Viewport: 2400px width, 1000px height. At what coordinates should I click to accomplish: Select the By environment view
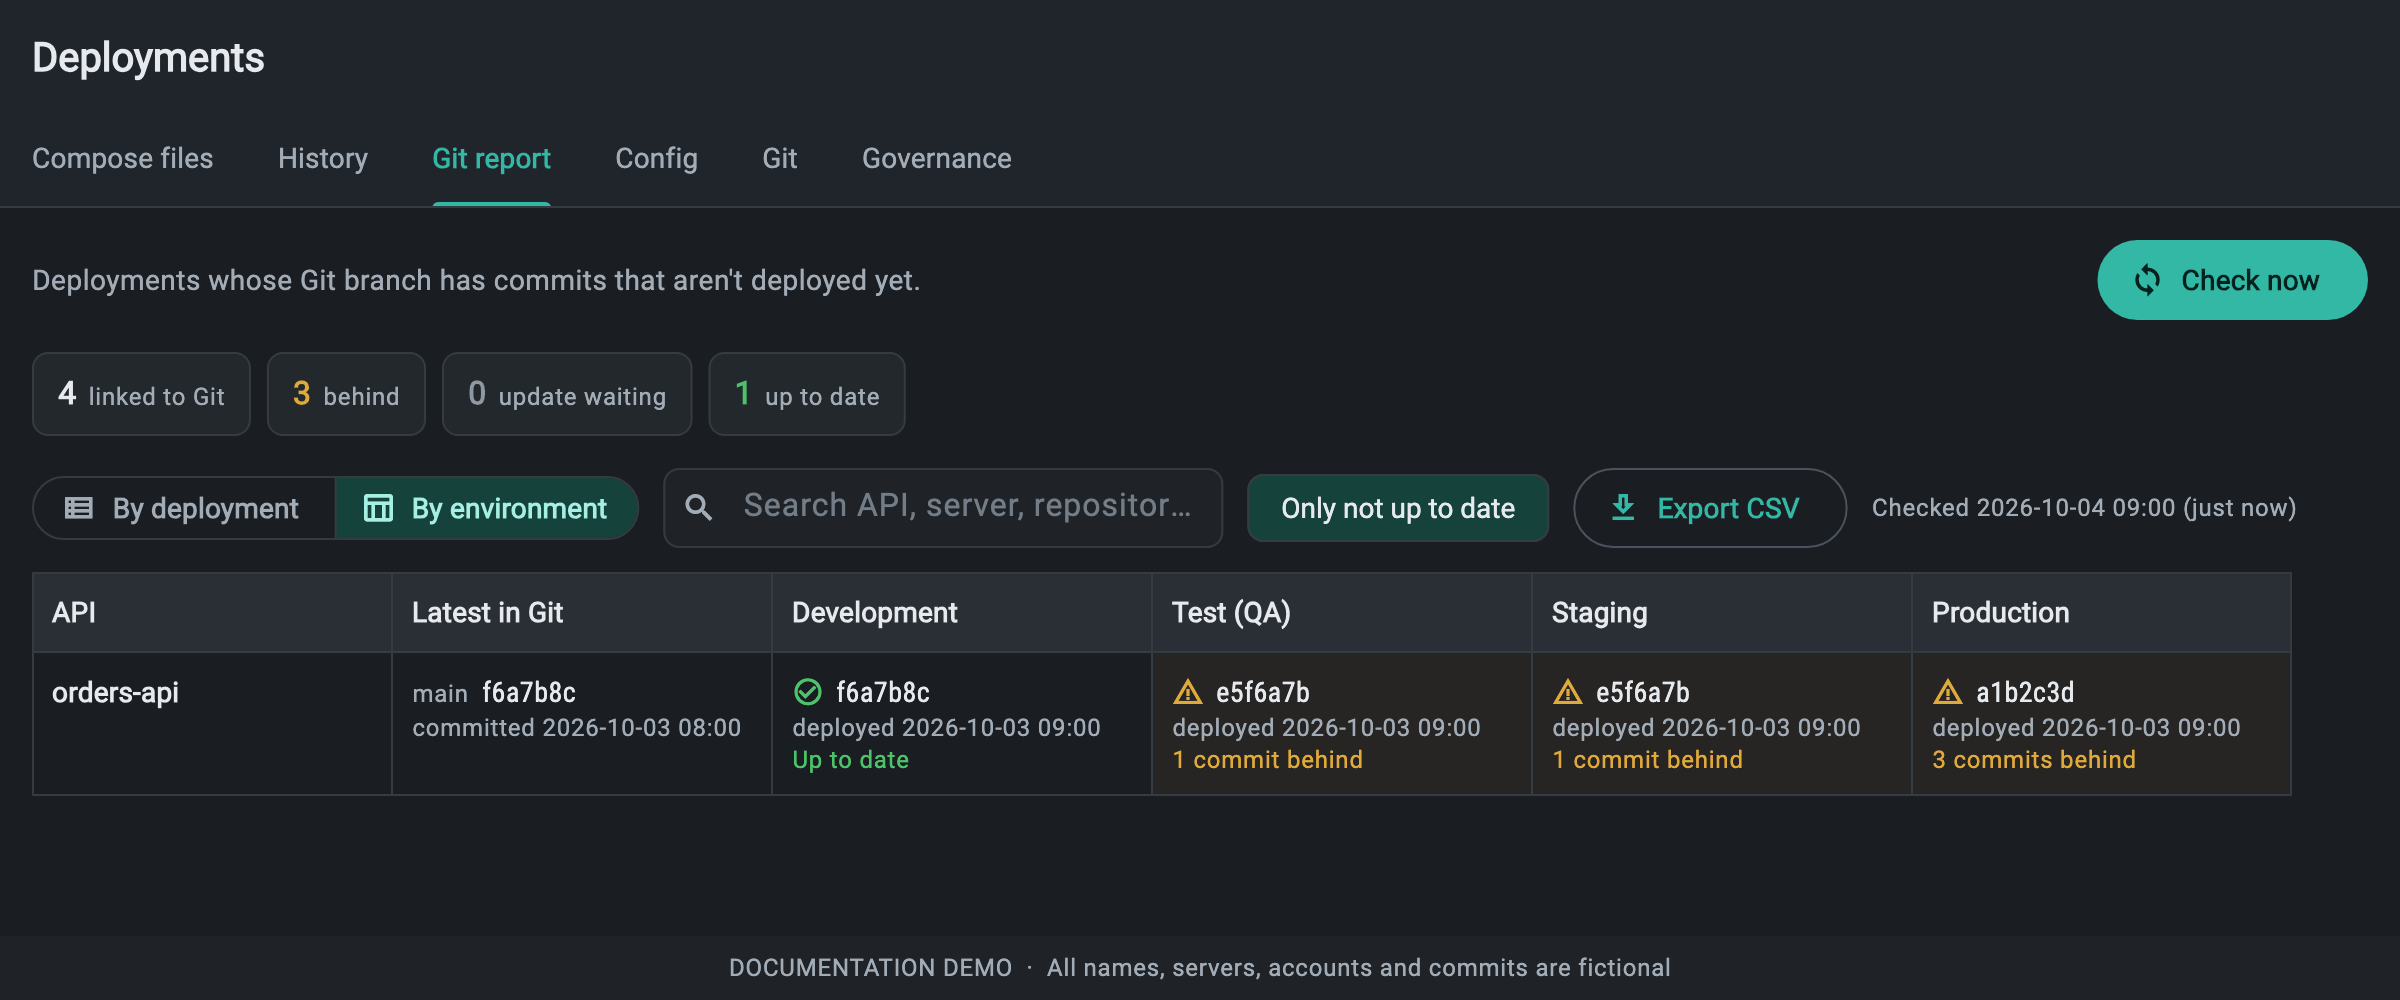486,508
